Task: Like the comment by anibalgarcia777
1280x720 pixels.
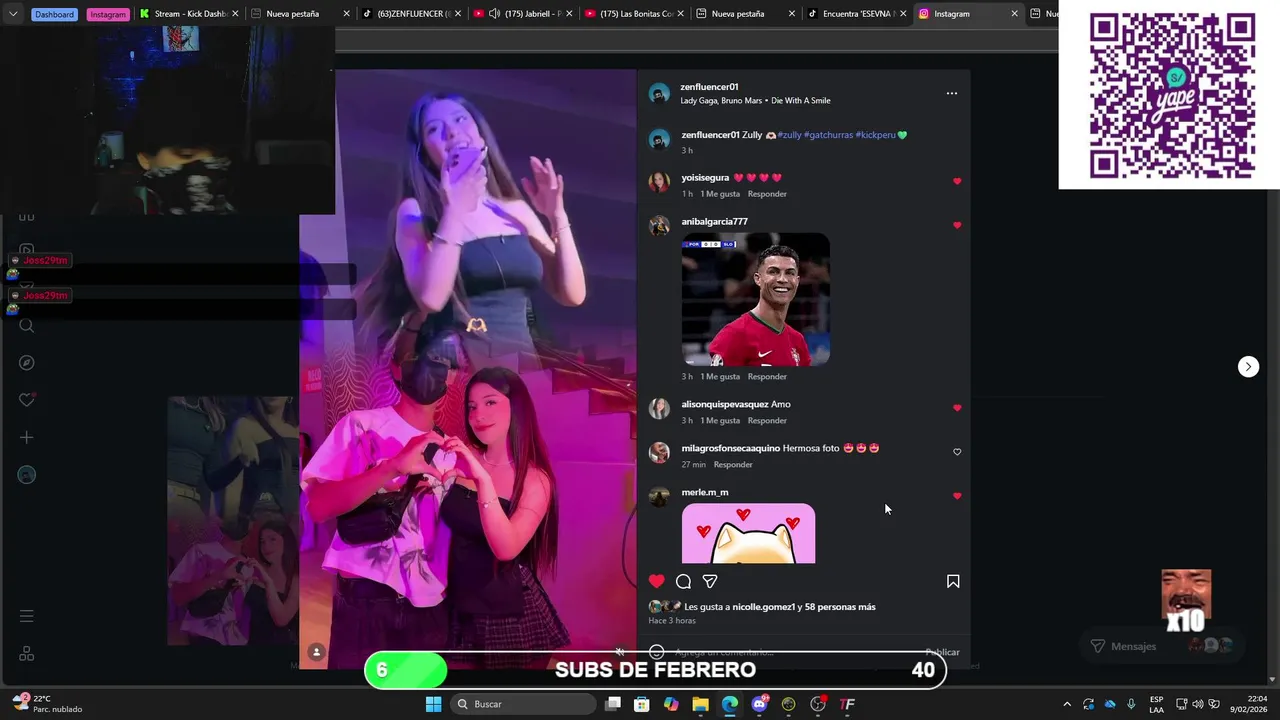Action: [x=957, y=226]
